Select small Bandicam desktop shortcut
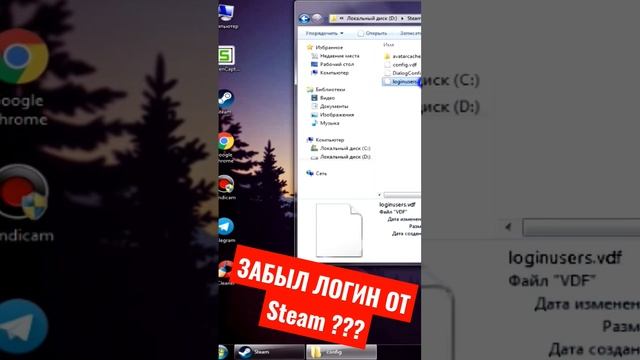The height and width of the screenshot is (360, 640). [x=227, y=188]
